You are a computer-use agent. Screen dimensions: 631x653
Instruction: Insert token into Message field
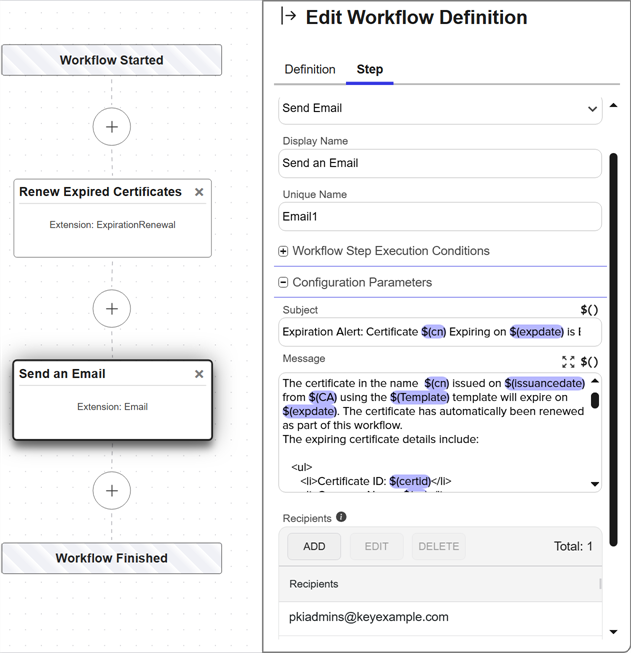589,362
